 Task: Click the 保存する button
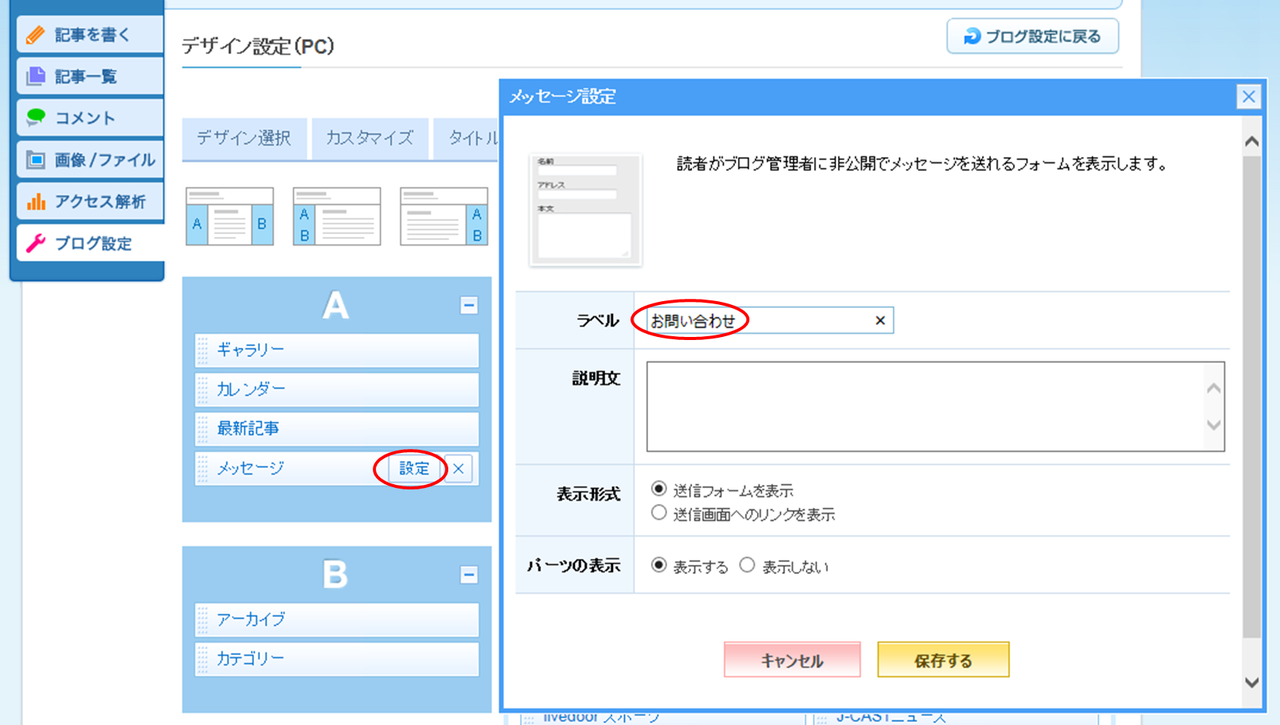pos(943,660)
